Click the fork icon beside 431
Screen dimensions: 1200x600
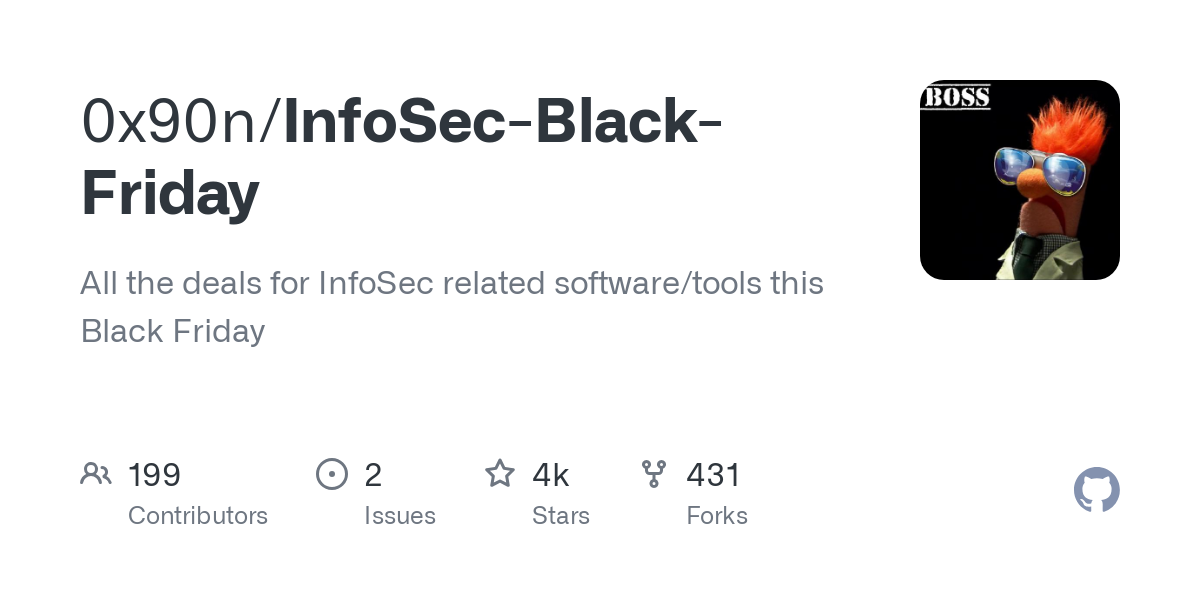pos(654,474)
